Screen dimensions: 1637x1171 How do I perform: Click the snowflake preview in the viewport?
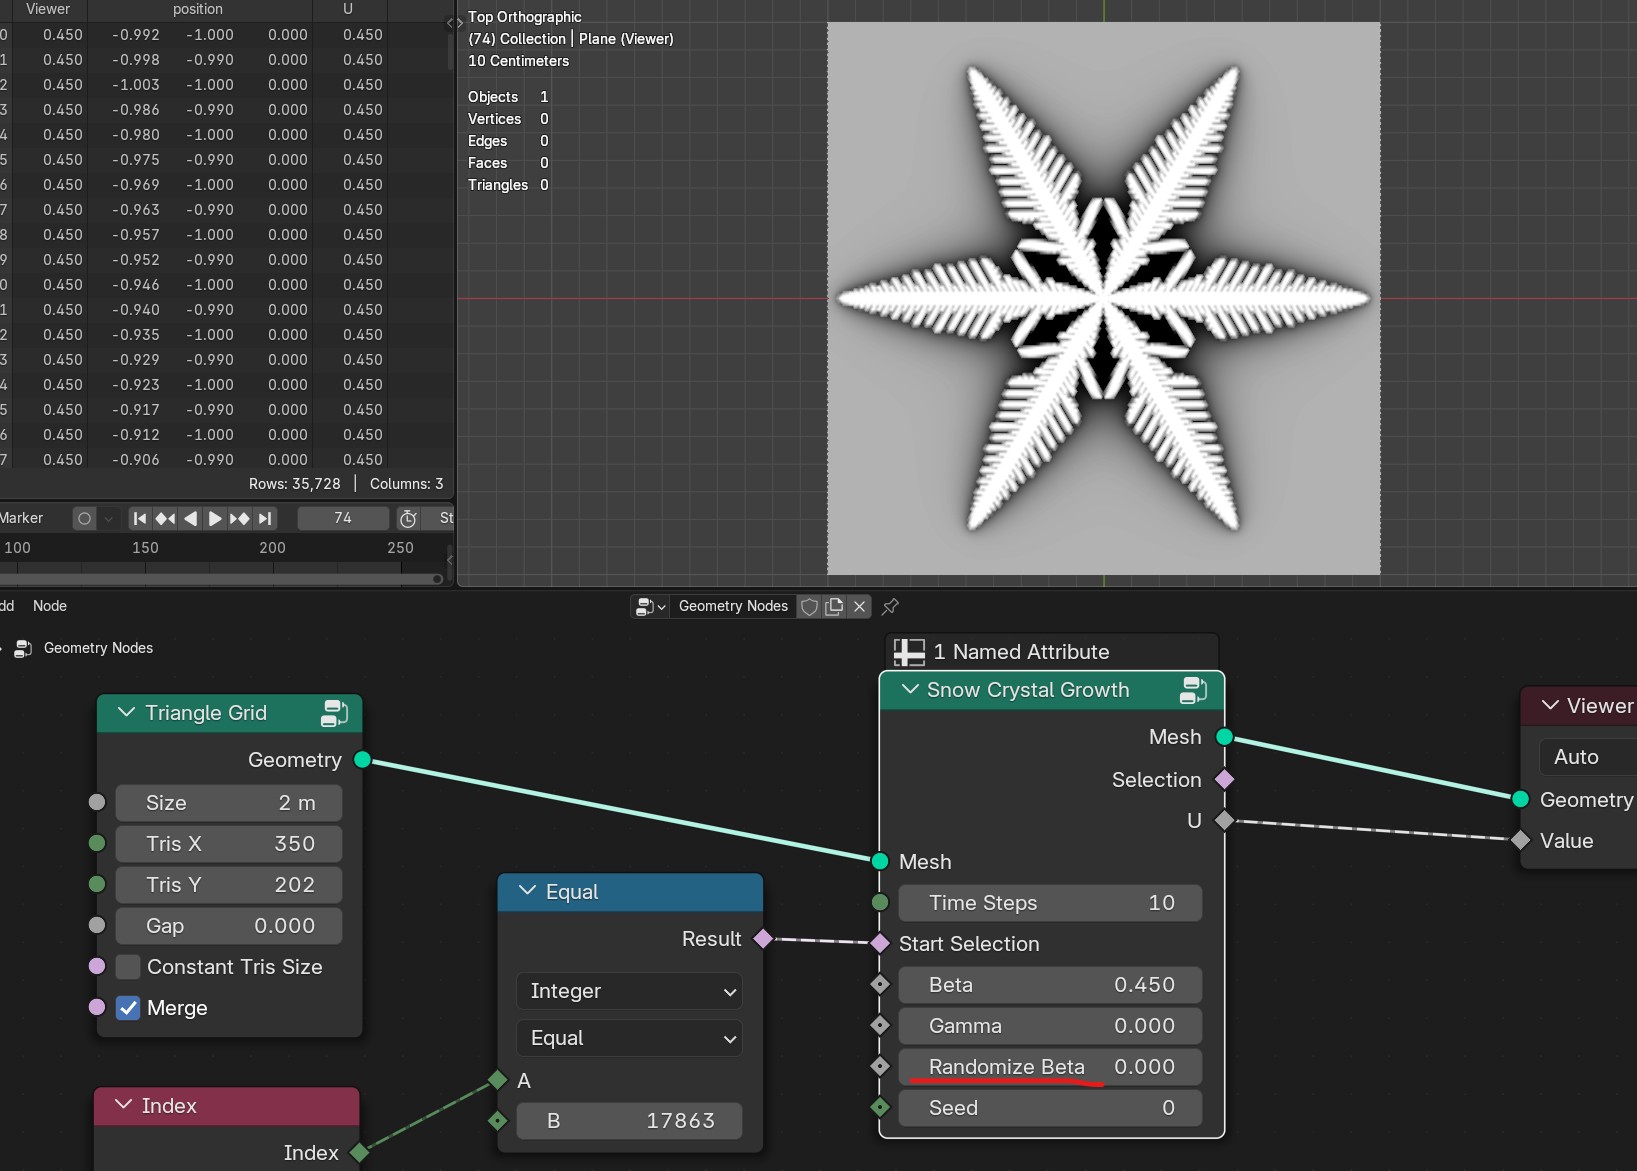pos(1103,298)
